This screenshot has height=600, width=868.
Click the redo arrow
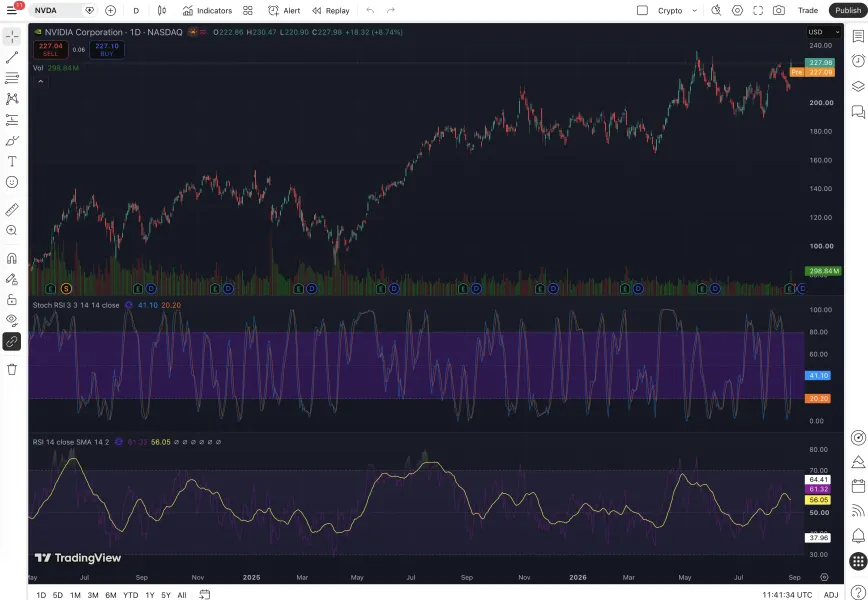391,10
